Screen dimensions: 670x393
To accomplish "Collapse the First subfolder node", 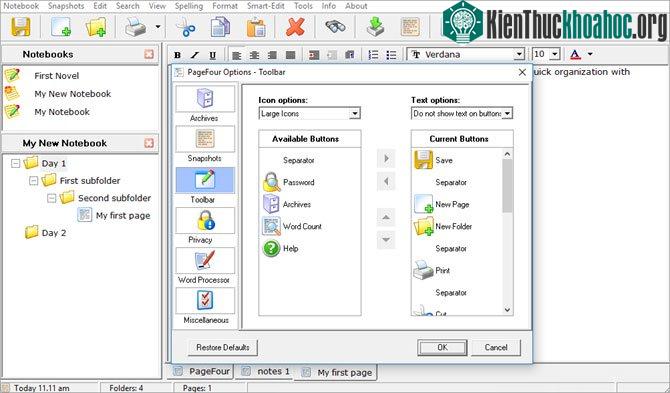I will tap(33, 181).
